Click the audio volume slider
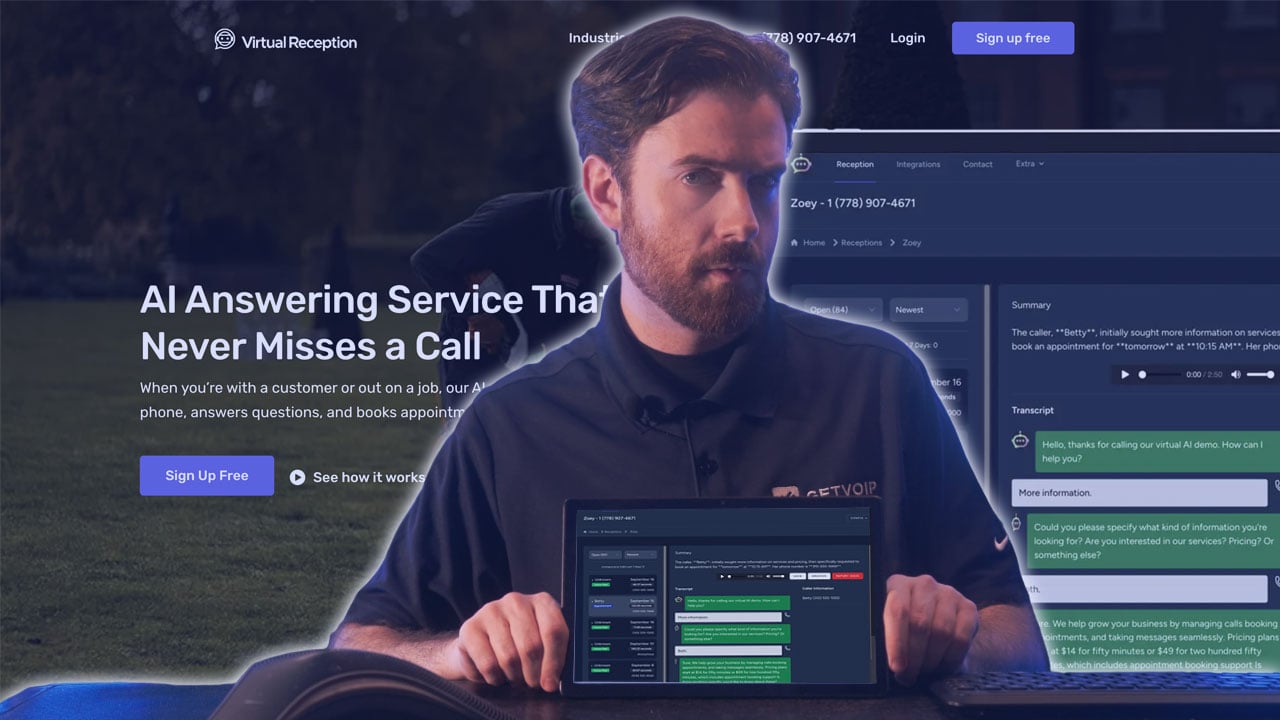Viewport: 1280px width, 720px height. coord(1260,375)
